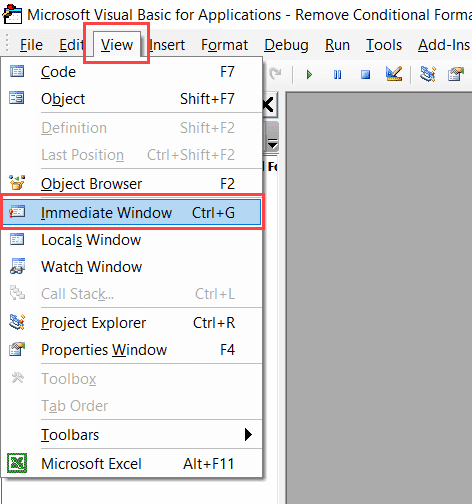Switch back to Microsoft Excel
This screenshot has height=504, width=472.
click(x=132, y=464)
